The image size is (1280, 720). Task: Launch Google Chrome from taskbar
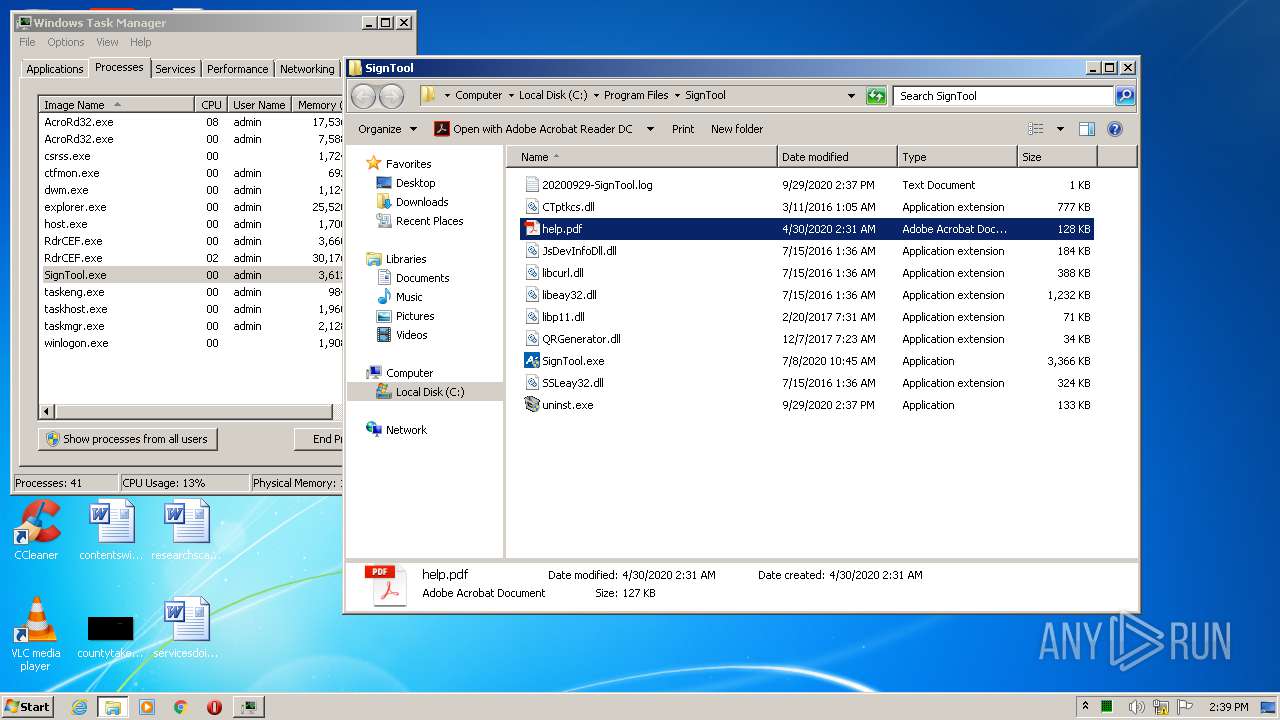pyautogui.click(x=180, y=707)
